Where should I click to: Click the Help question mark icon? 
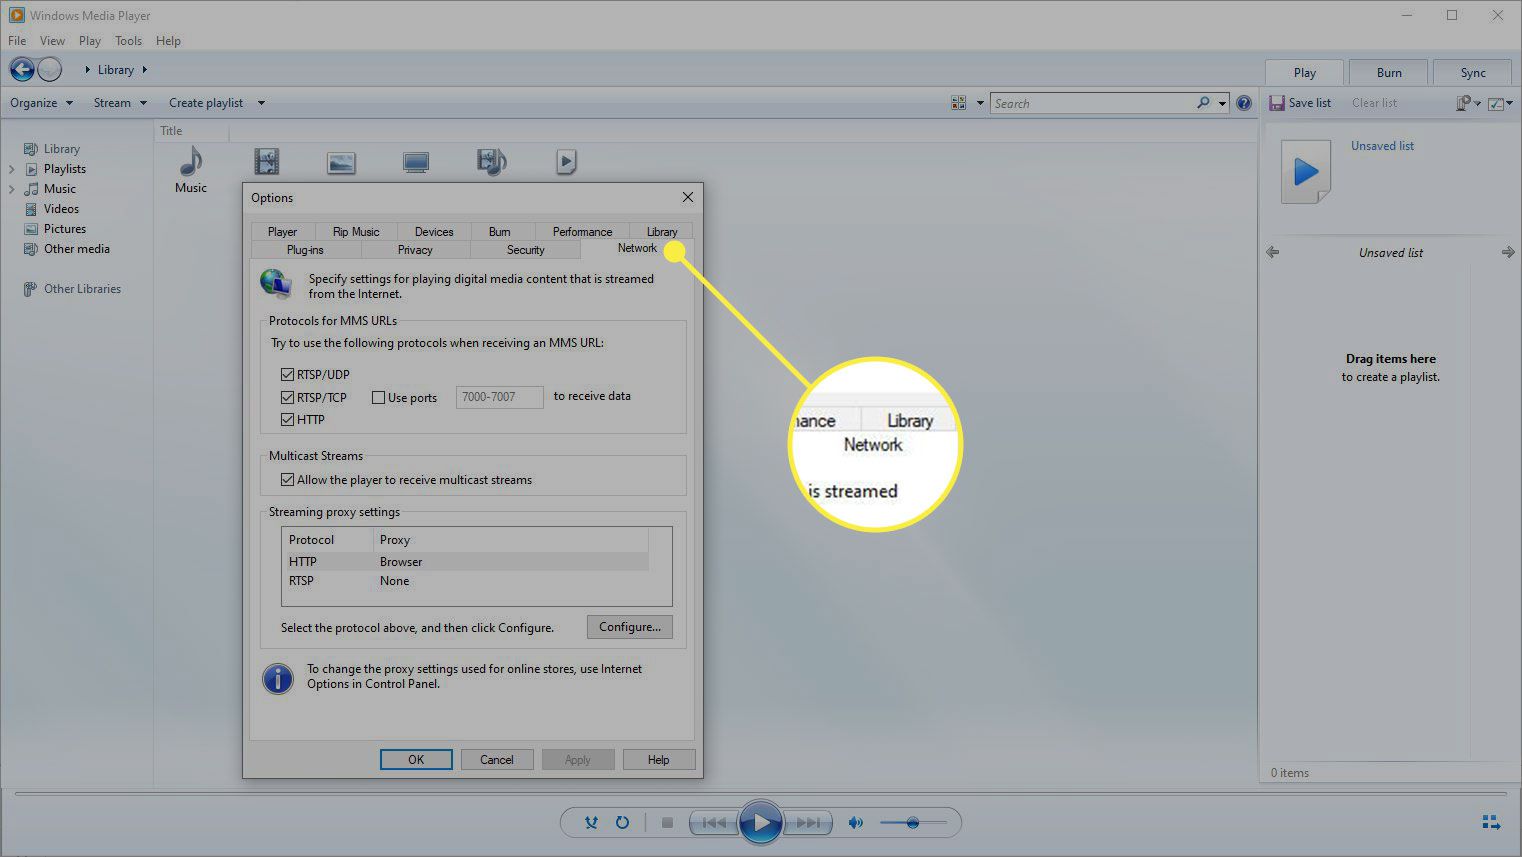pyautogui.click(x=1244, y=103)
